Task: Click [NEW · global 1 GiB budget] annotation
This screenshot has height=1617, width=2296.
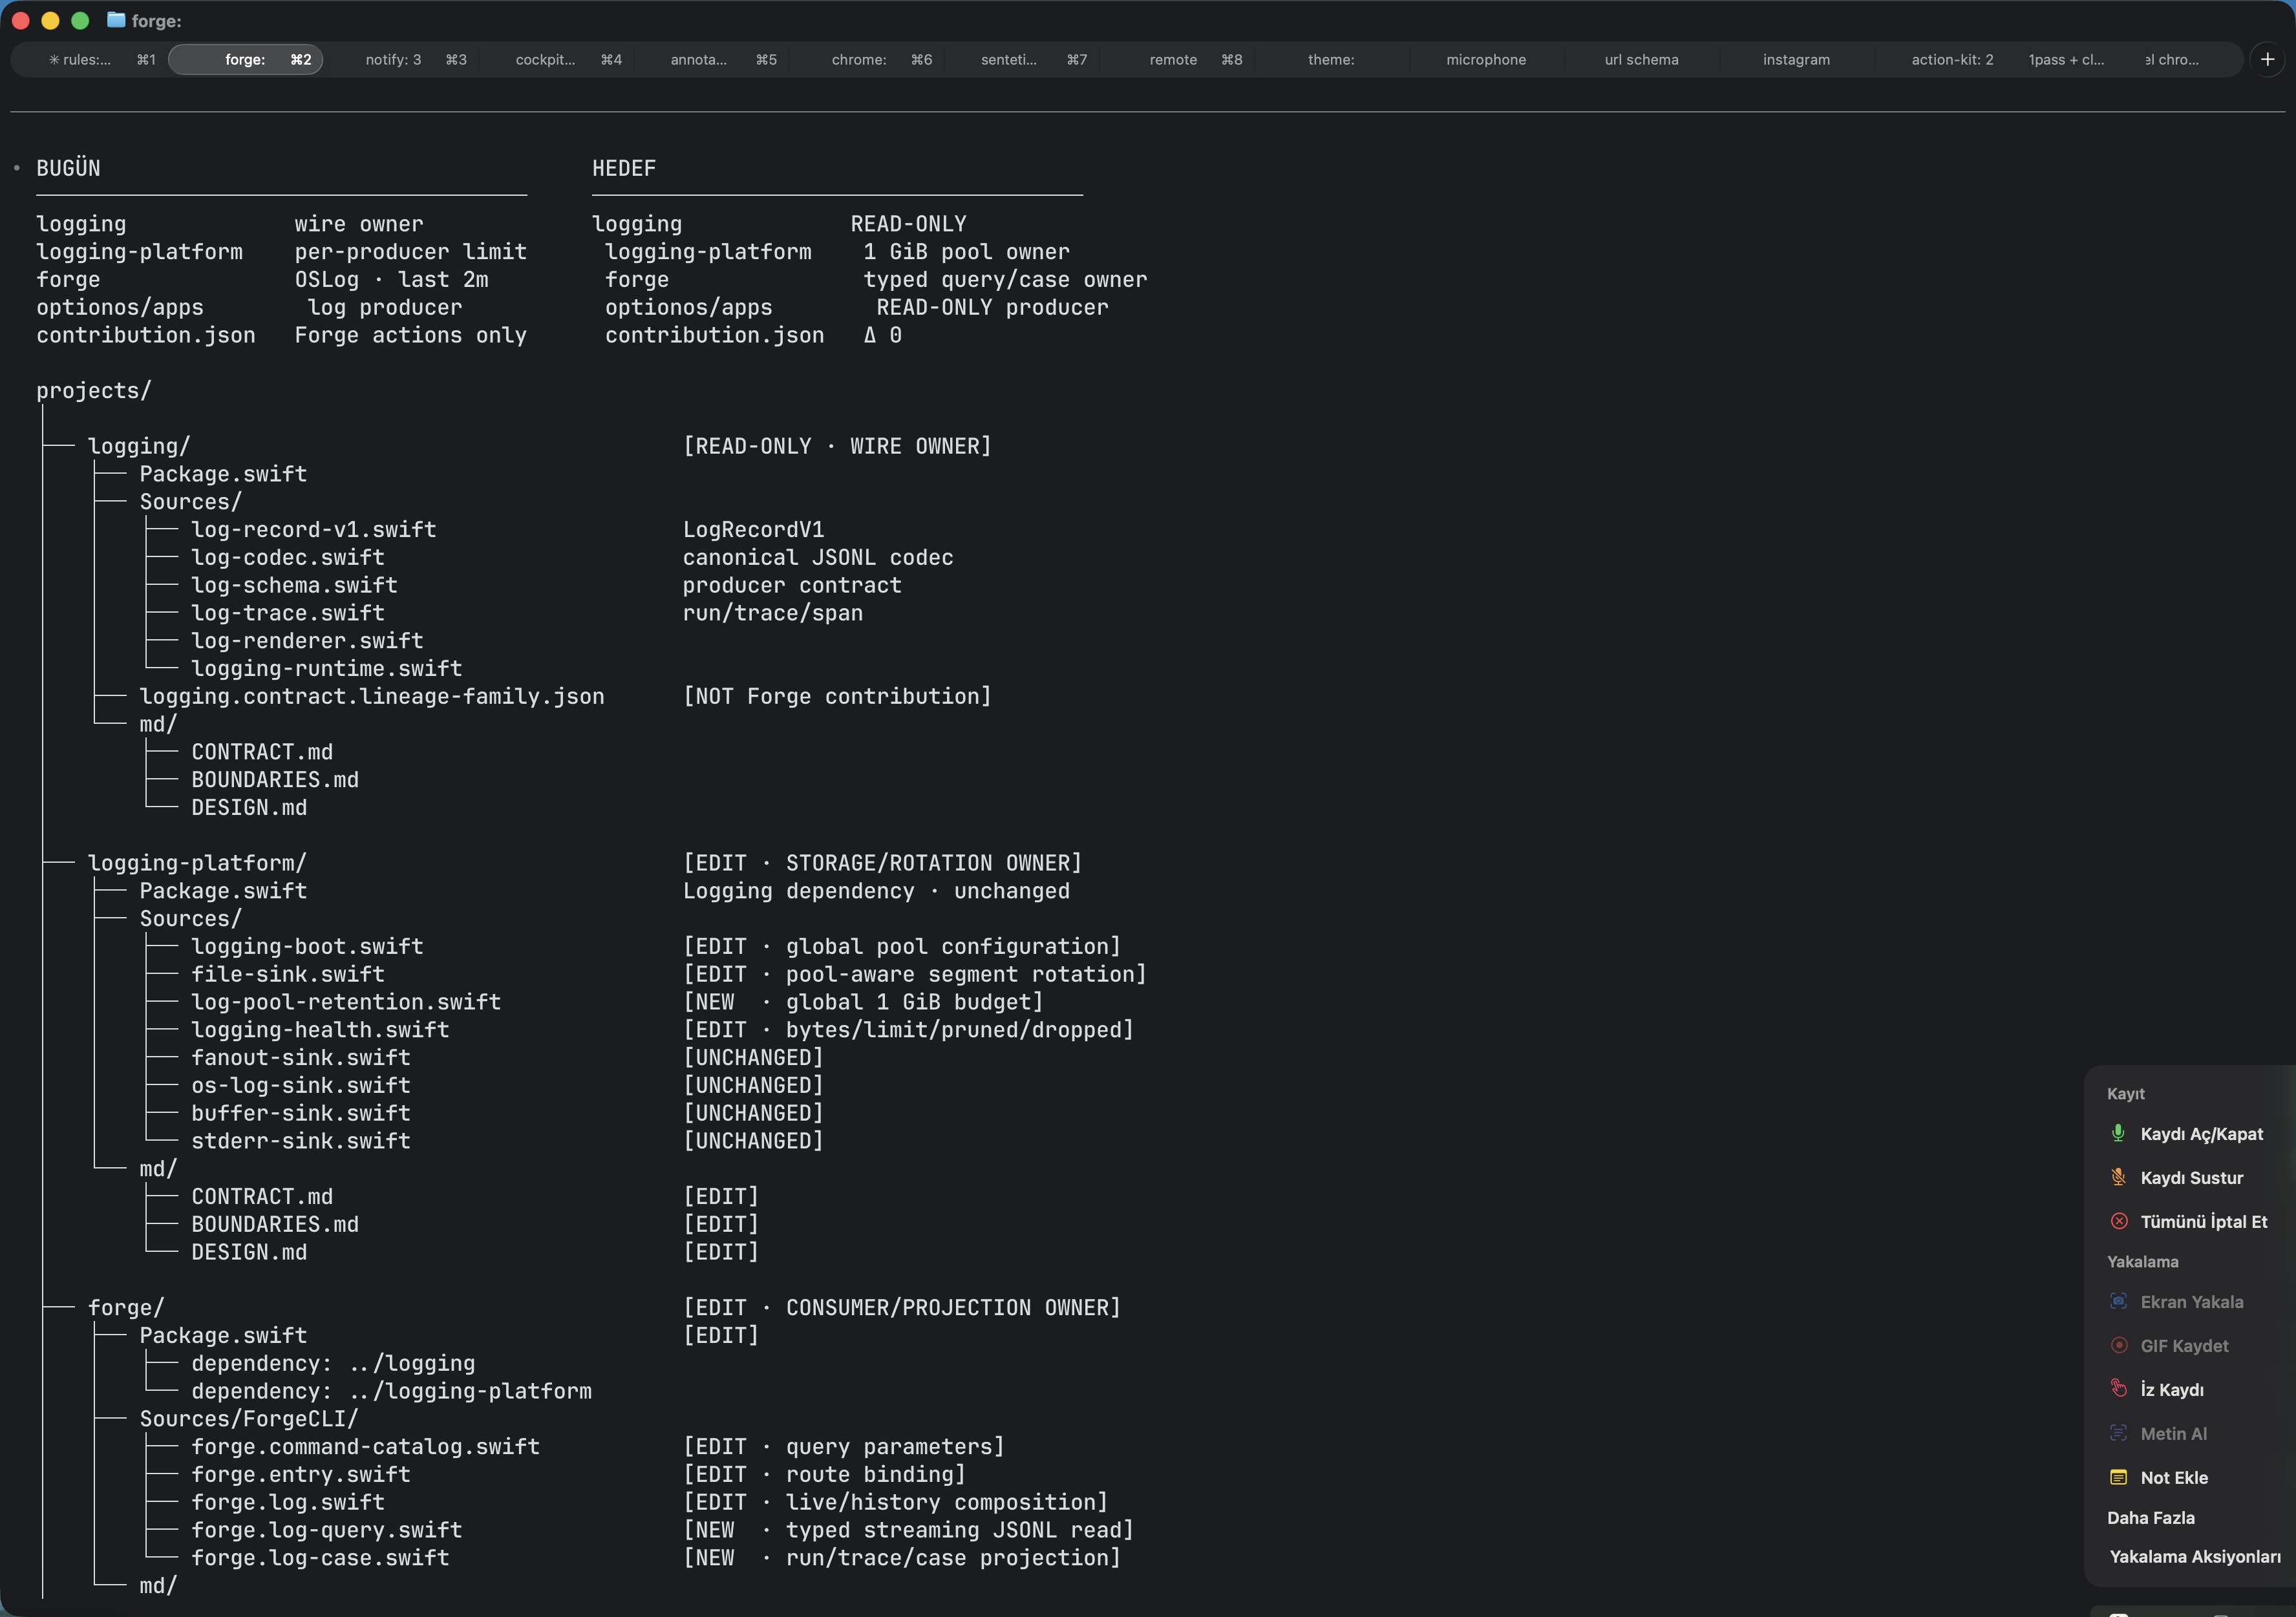Action: (x=864, y=1002)
